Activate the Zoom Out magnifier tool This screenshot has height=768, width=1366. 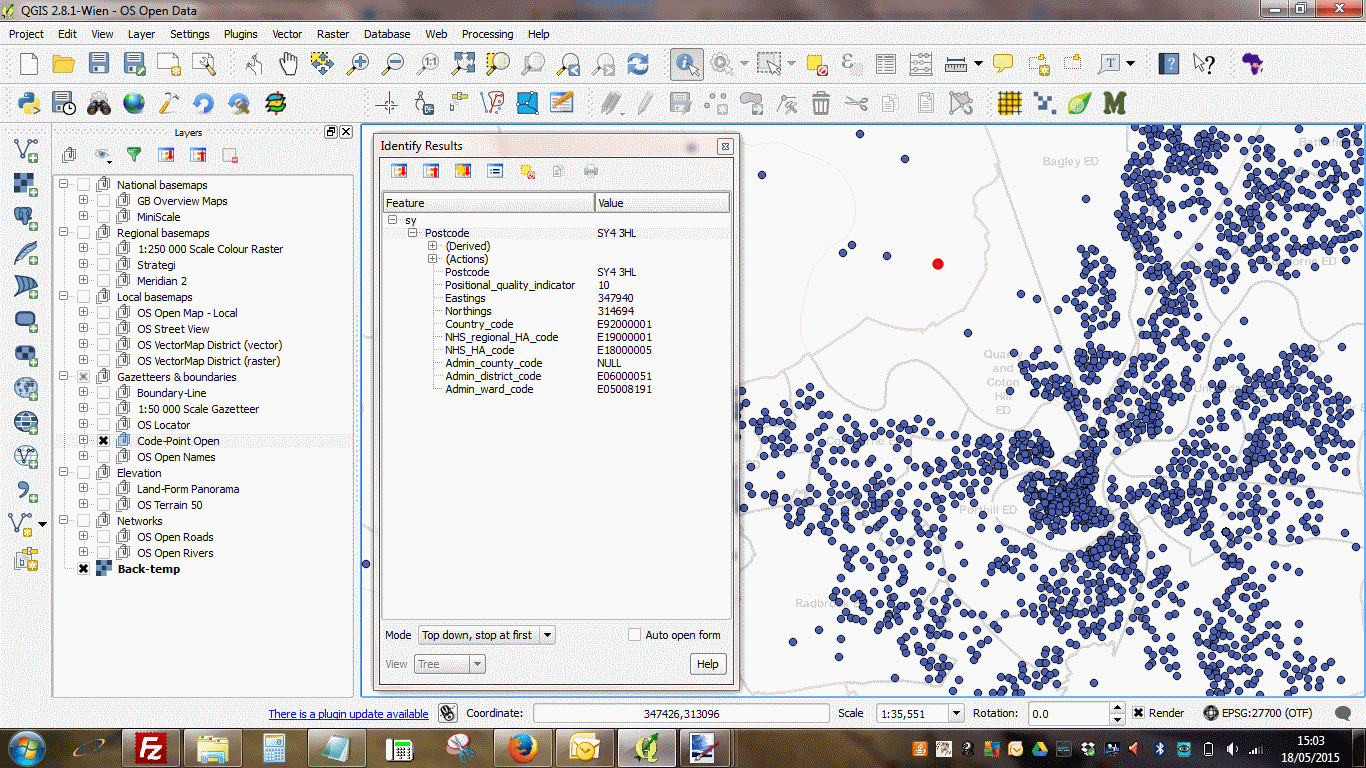(392, 64)
